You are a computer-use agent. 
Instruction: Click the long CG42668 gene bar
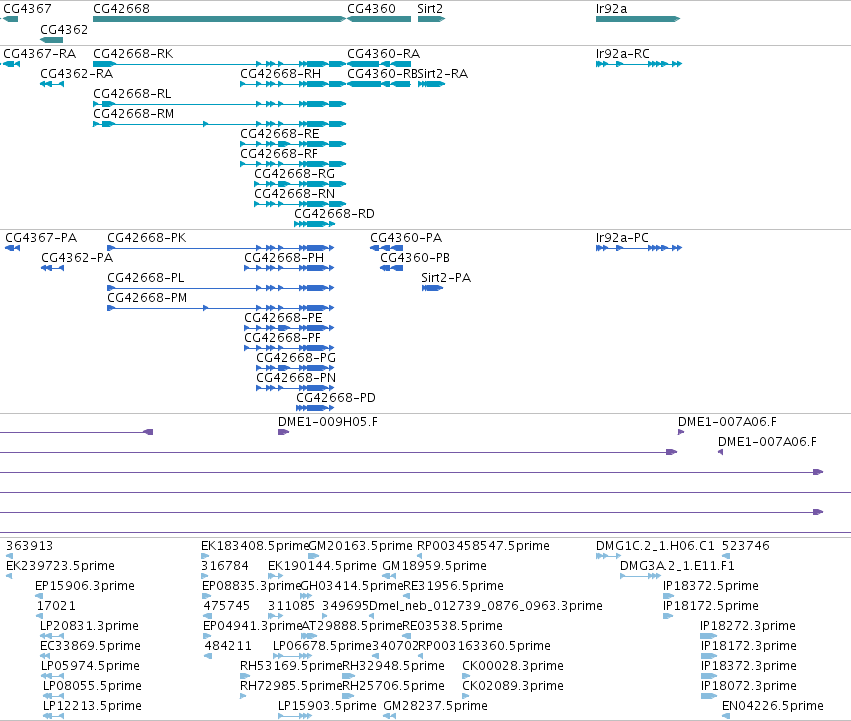click(219, 19)
